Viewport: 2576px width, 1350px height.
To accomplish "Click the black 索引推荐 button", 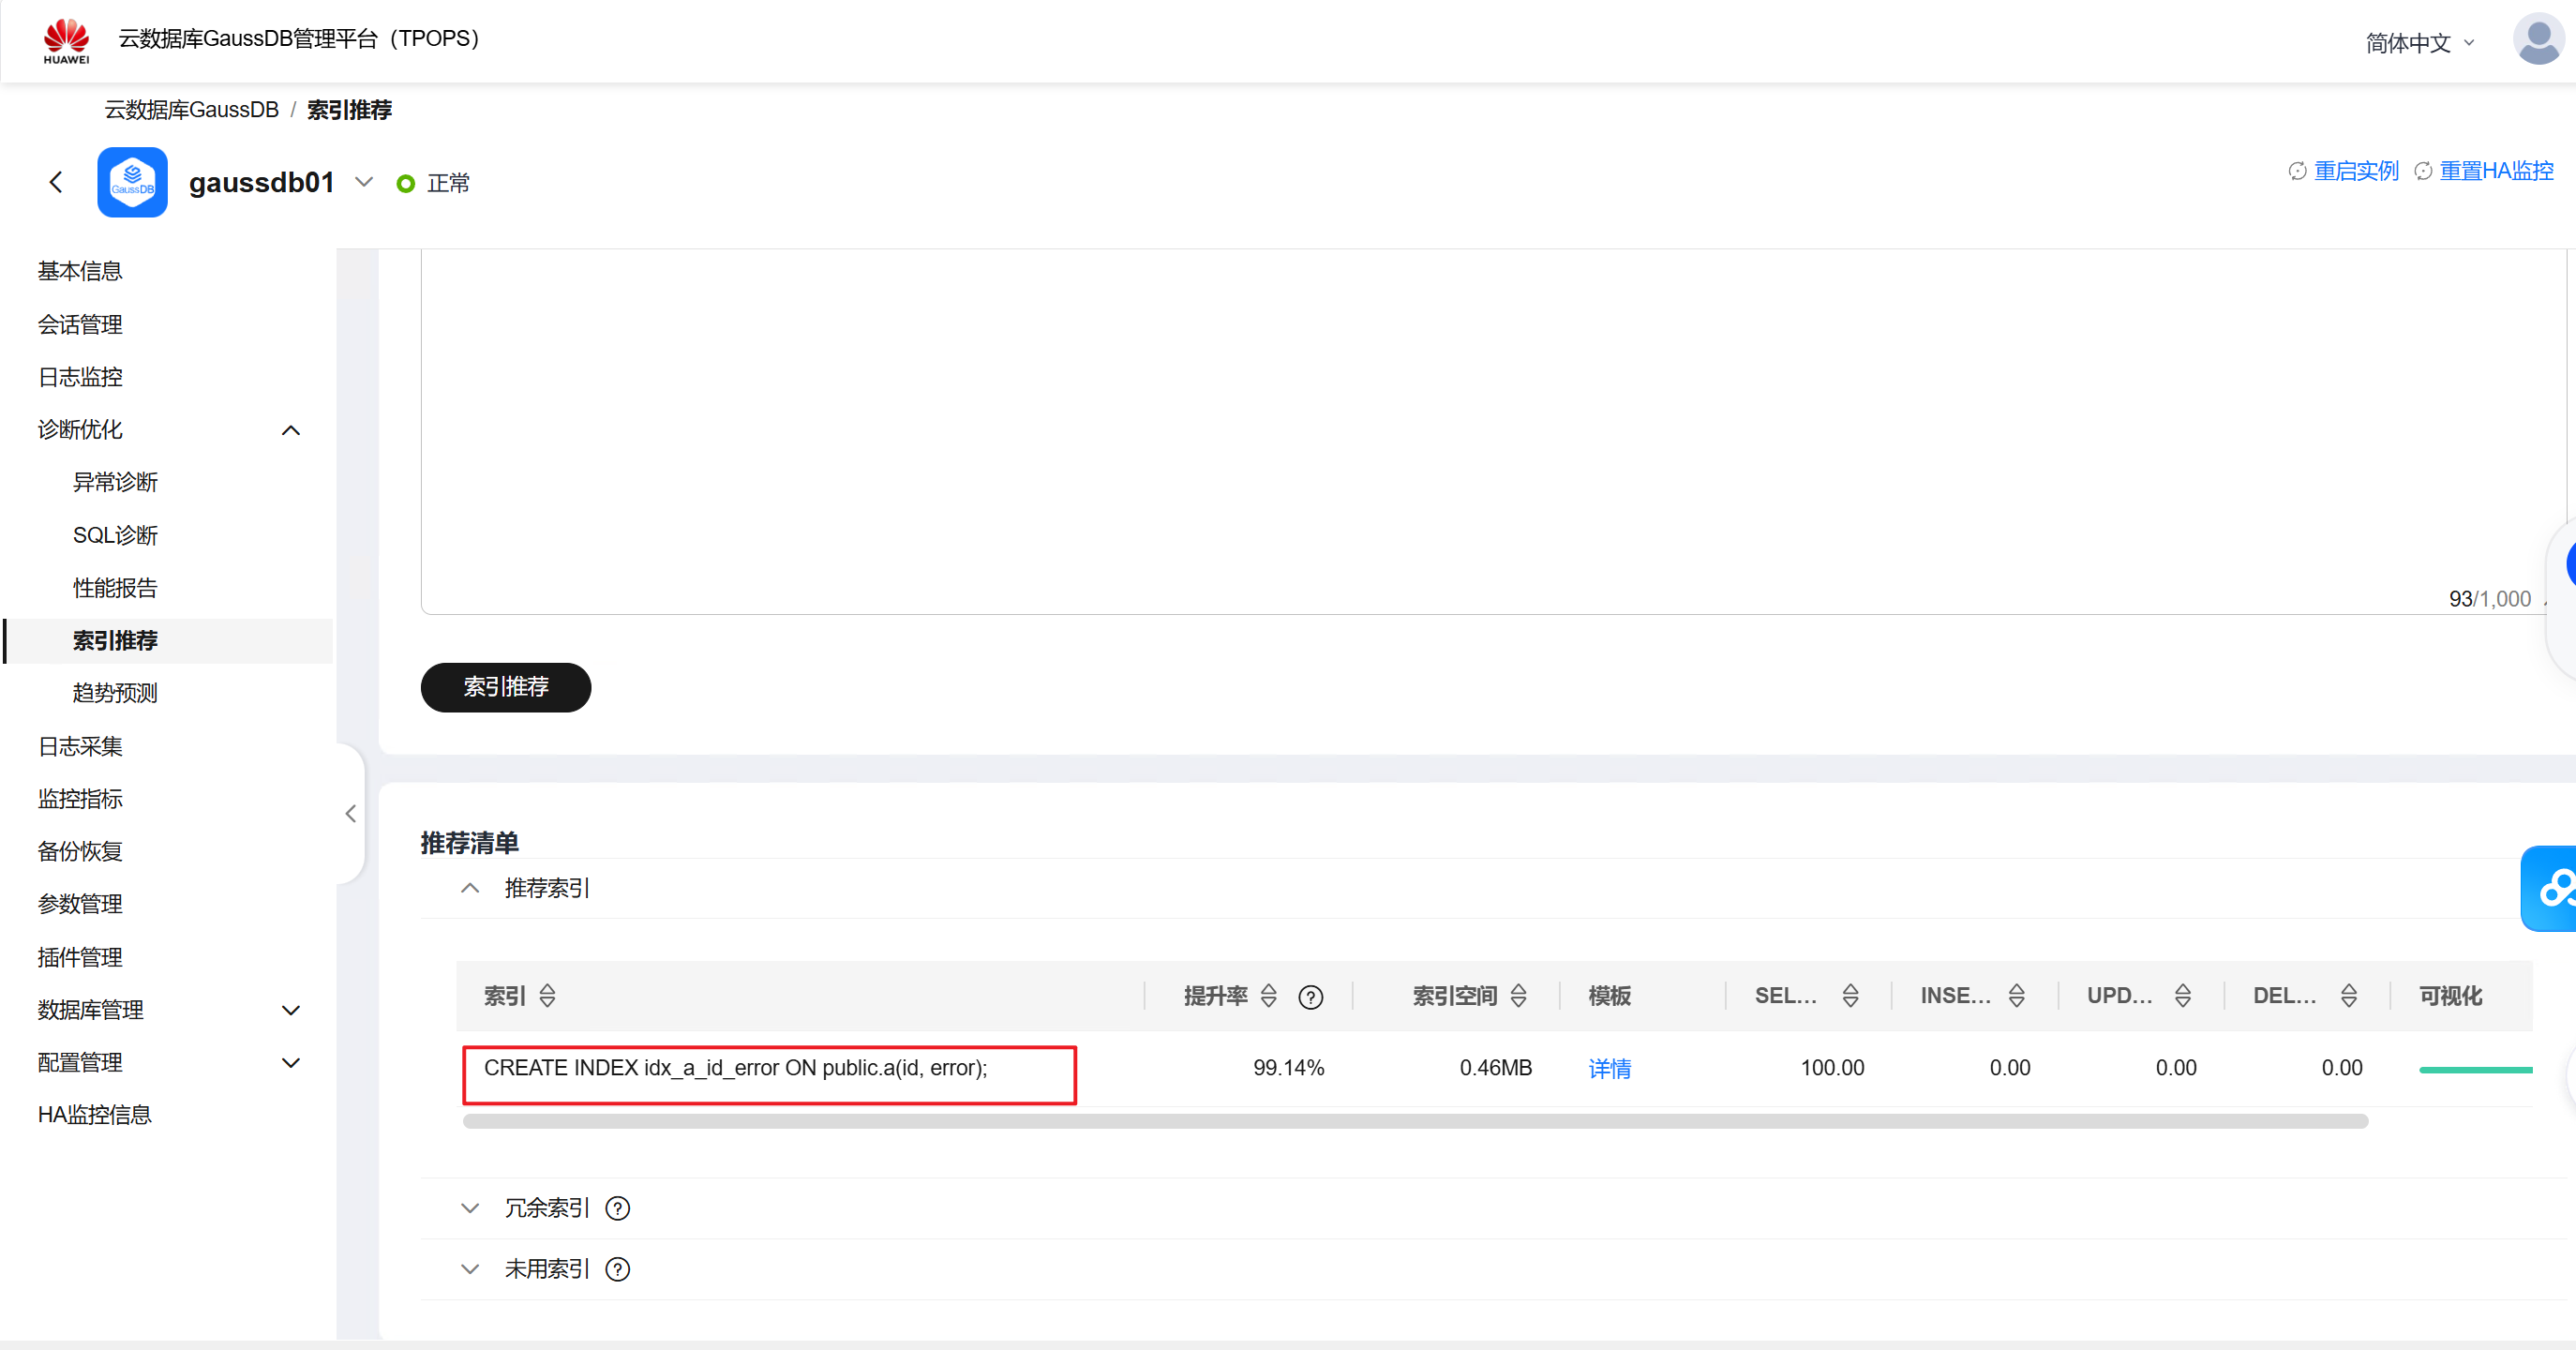I will click(505, 687).
